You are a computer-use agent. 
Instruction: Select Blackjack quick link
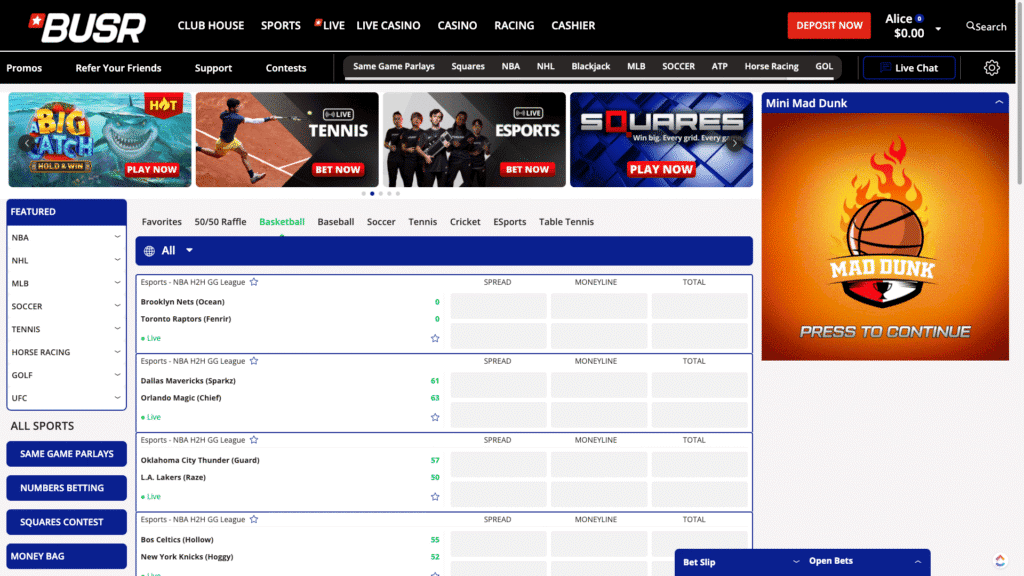(x=590, y=66)
